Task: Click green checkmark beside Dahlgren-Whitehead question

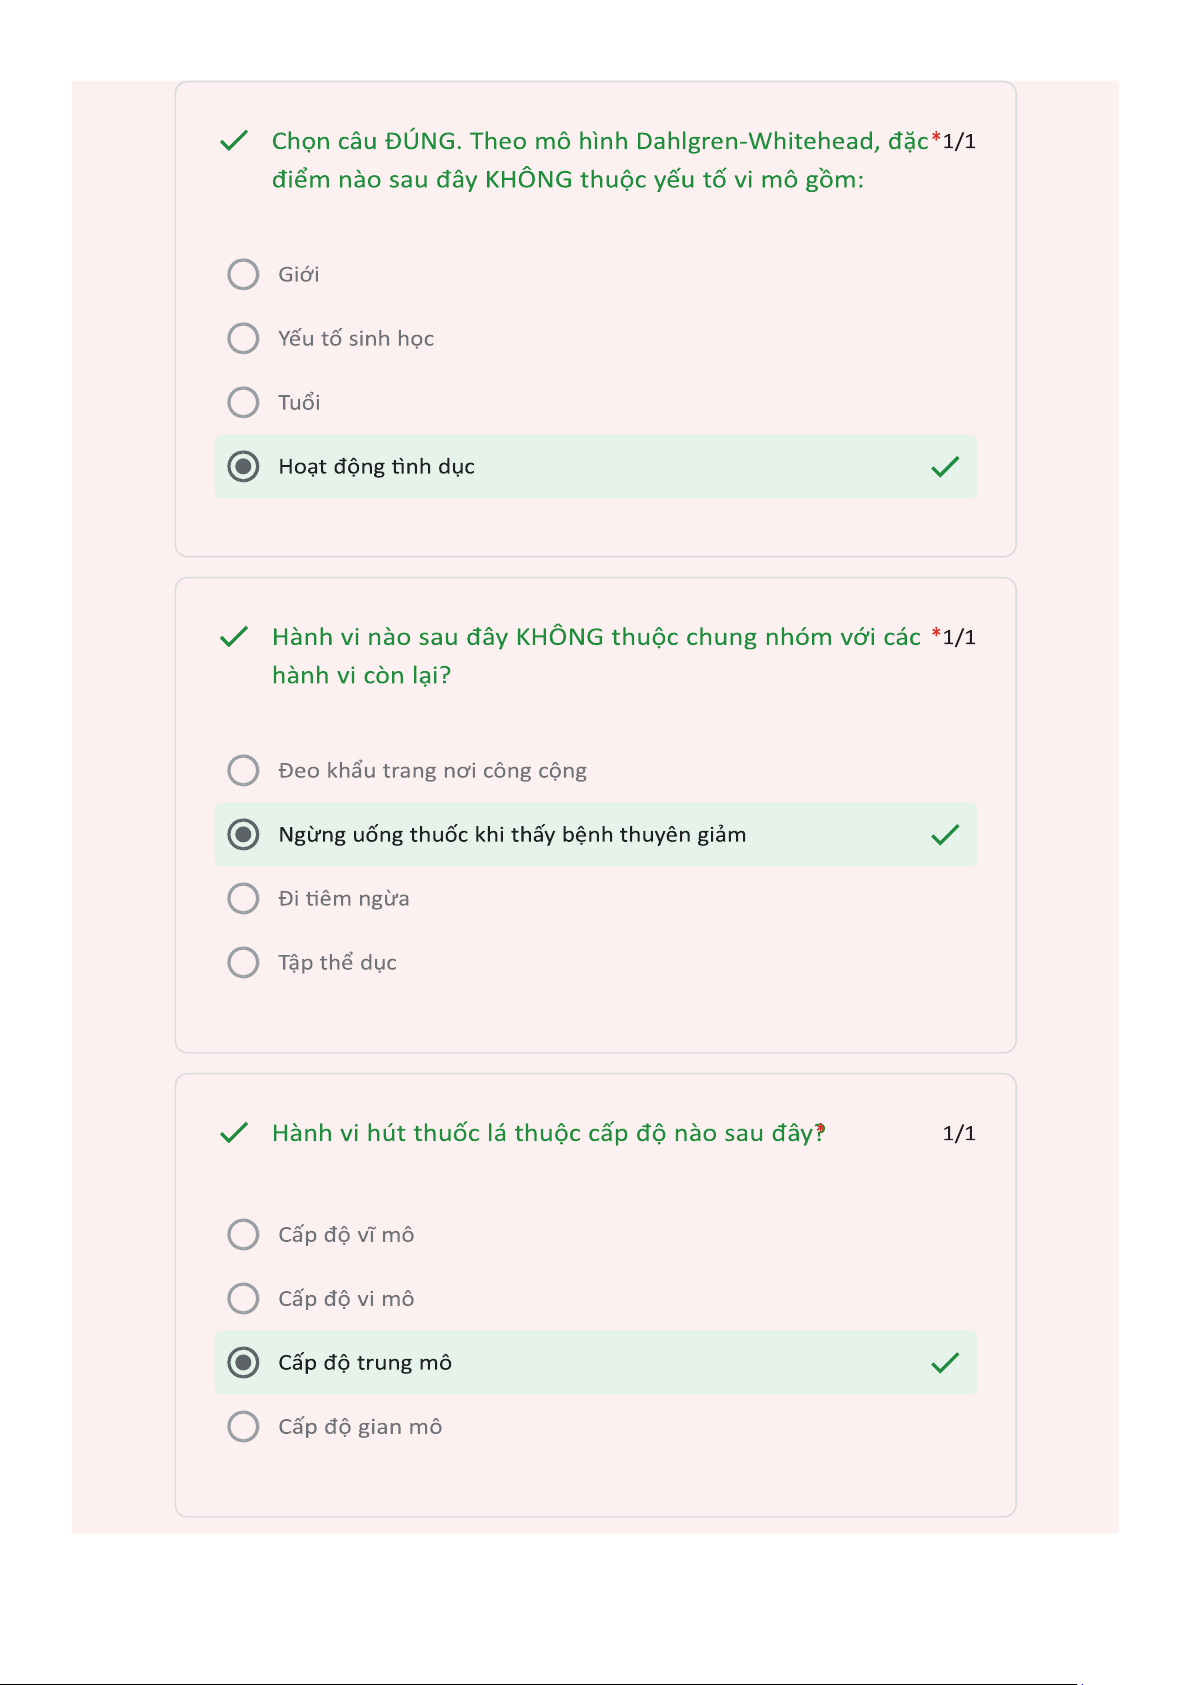Action: pyautogui.click(x=234, y=141)
